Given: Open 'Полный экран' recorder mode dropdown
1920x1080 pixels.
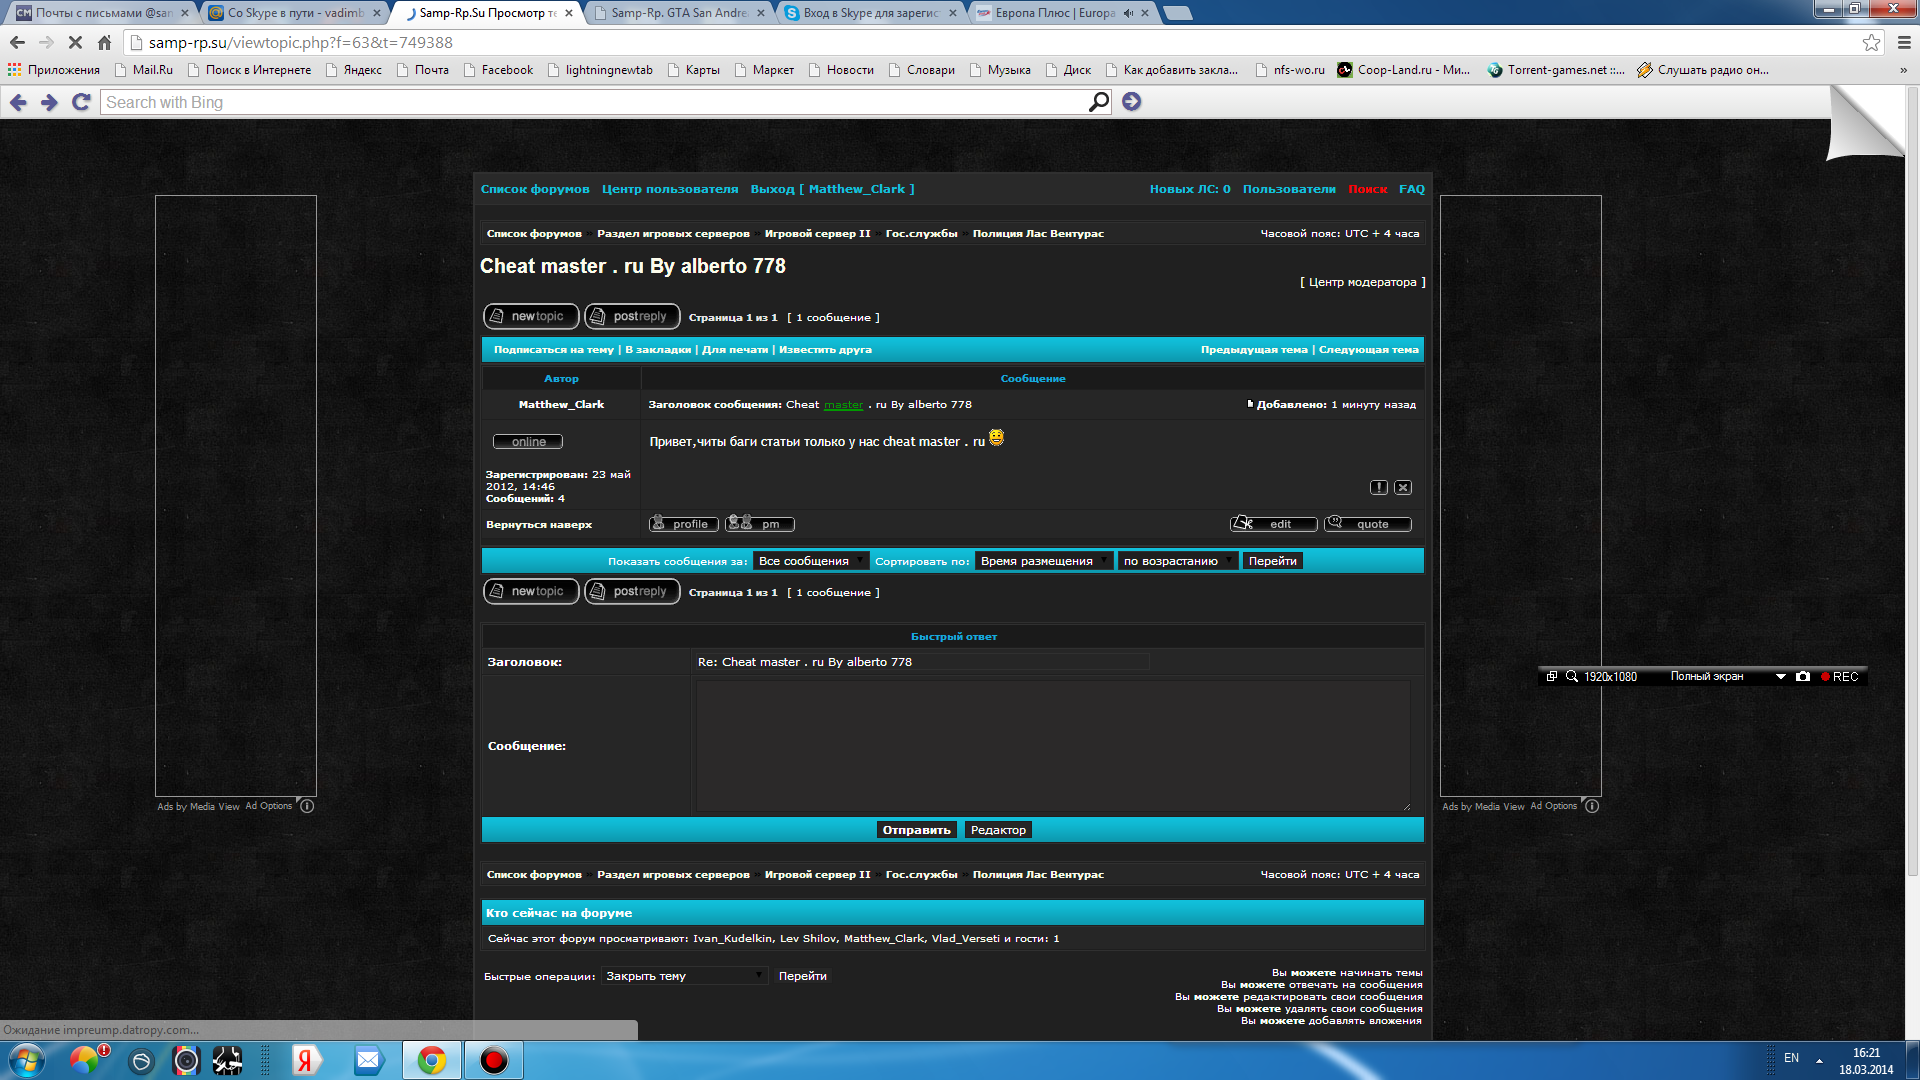Looking at the screenshot, I should pos(1780,677).
